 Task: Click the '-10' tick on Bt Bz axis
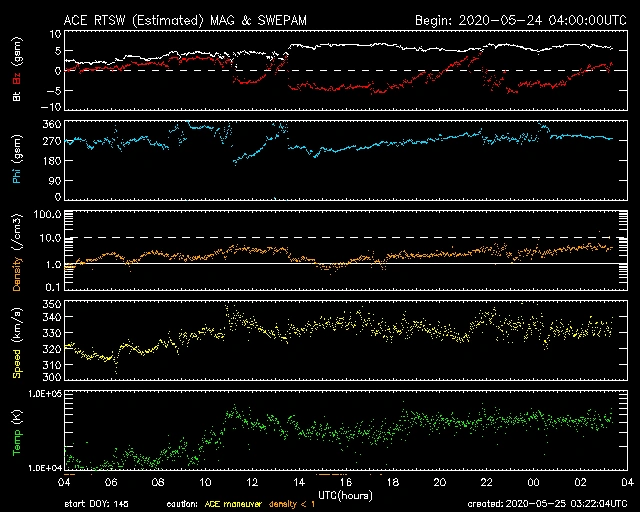pos(51,107)
